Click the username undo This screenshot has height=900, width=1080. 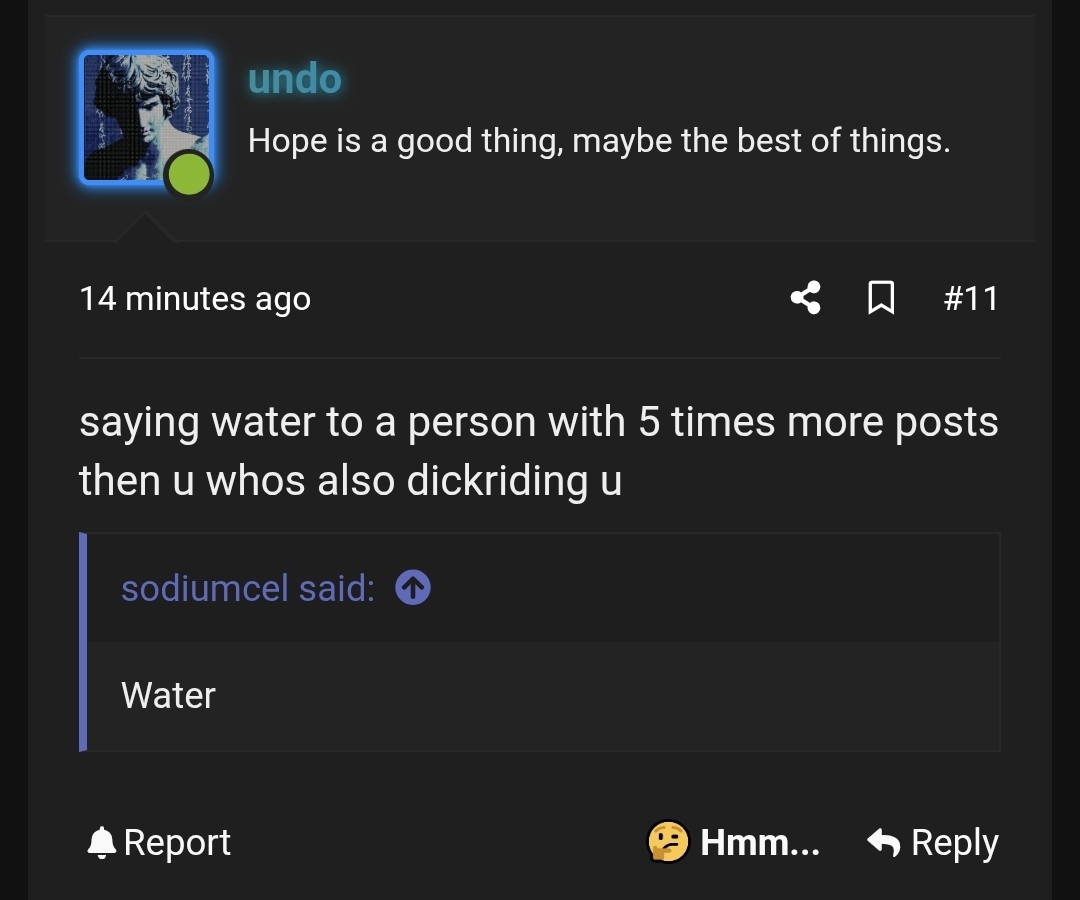tap(294, 78)
